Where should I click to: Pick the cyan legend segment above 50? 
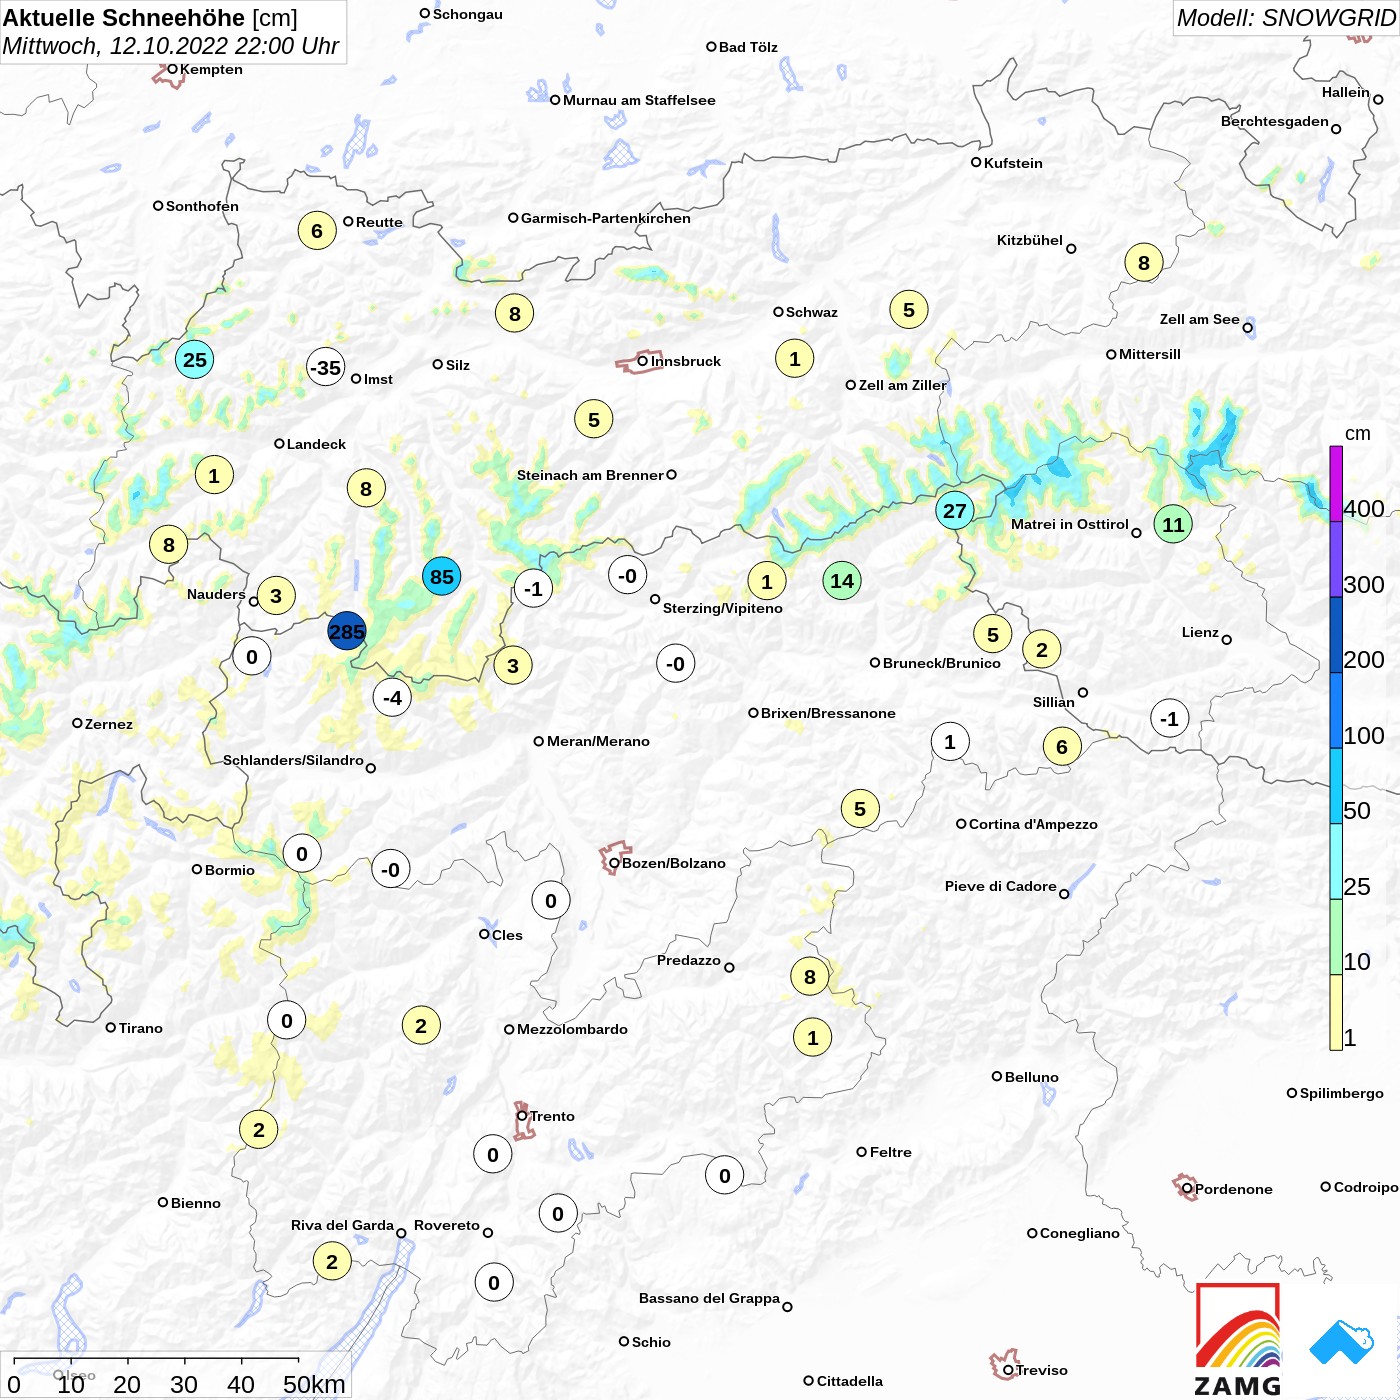pyautogui.click(x=1336, y=786)
